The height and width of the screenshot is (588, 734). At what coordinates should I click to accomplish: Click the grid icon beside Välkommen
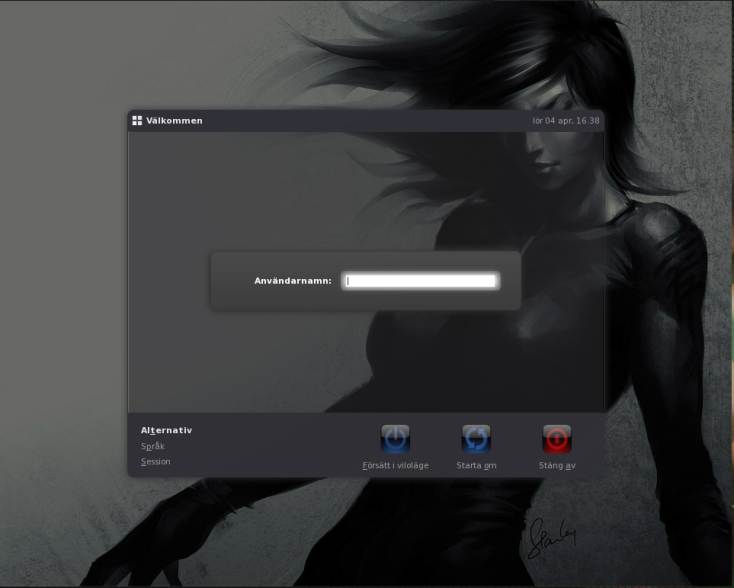point(137,121)
